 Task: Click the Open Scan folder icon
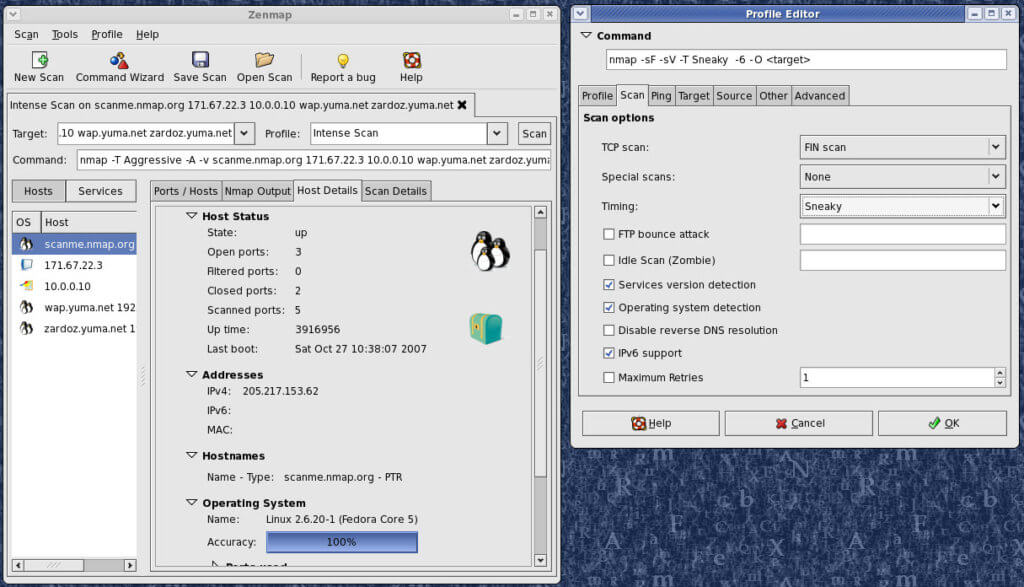coord(264,60)
